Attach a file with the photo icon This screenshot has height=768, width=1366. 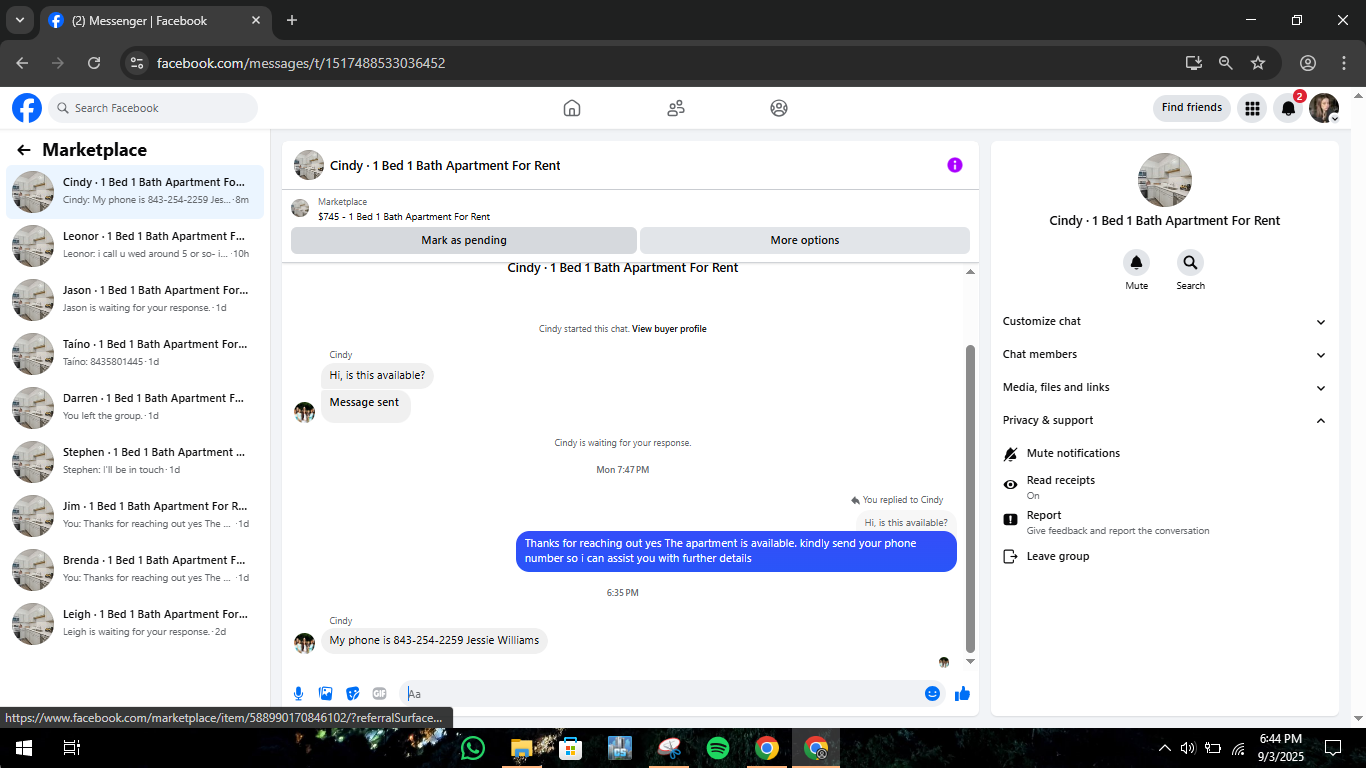325,693
